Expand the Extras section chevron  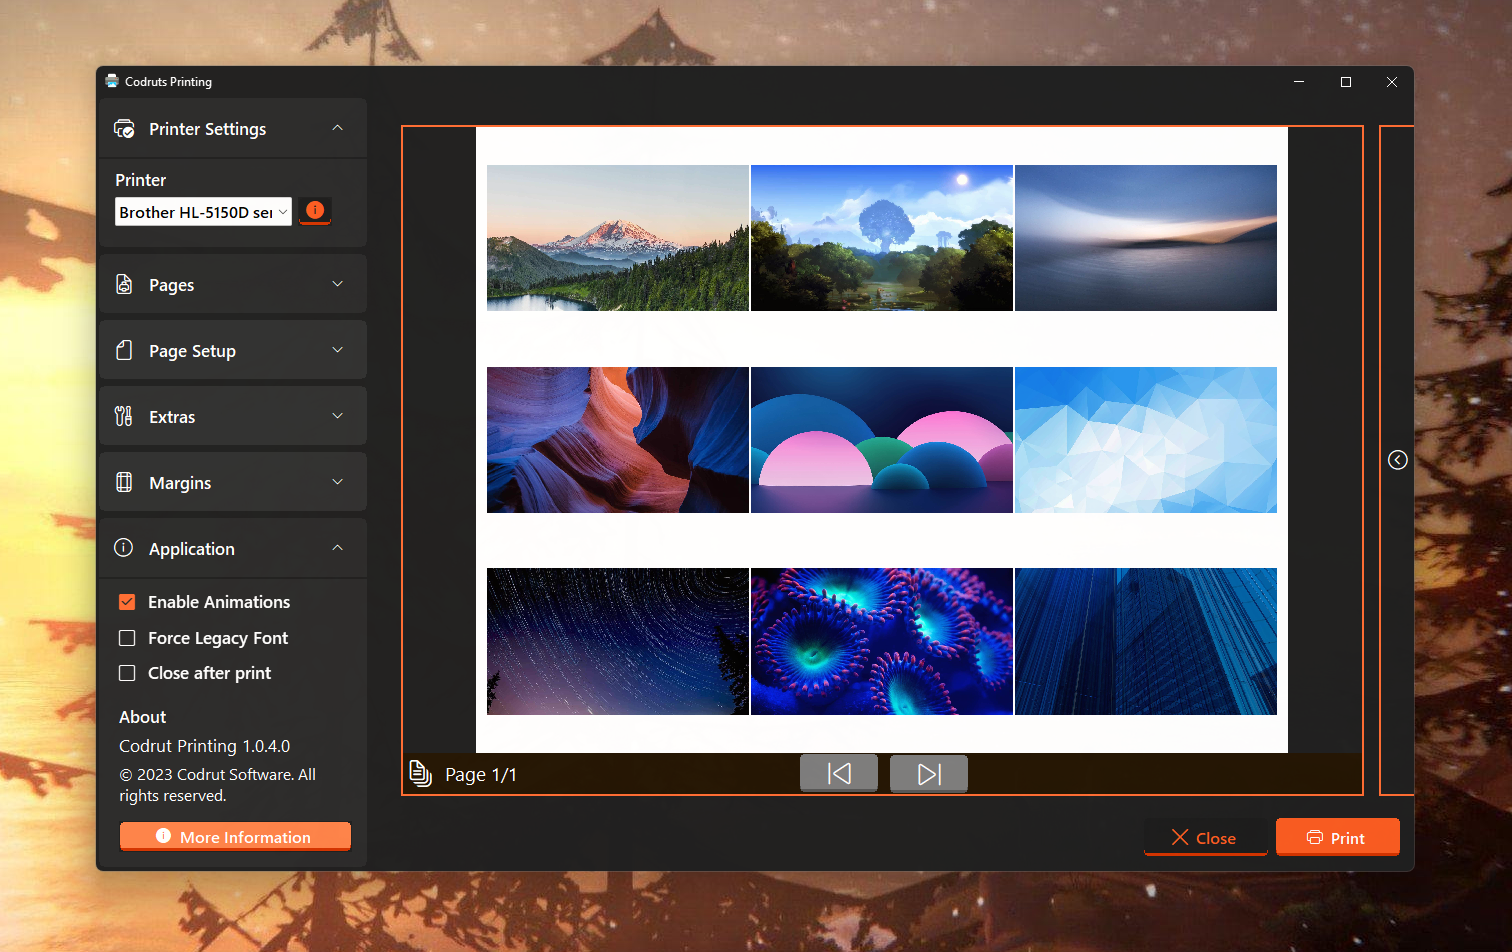tap(338, 416)
